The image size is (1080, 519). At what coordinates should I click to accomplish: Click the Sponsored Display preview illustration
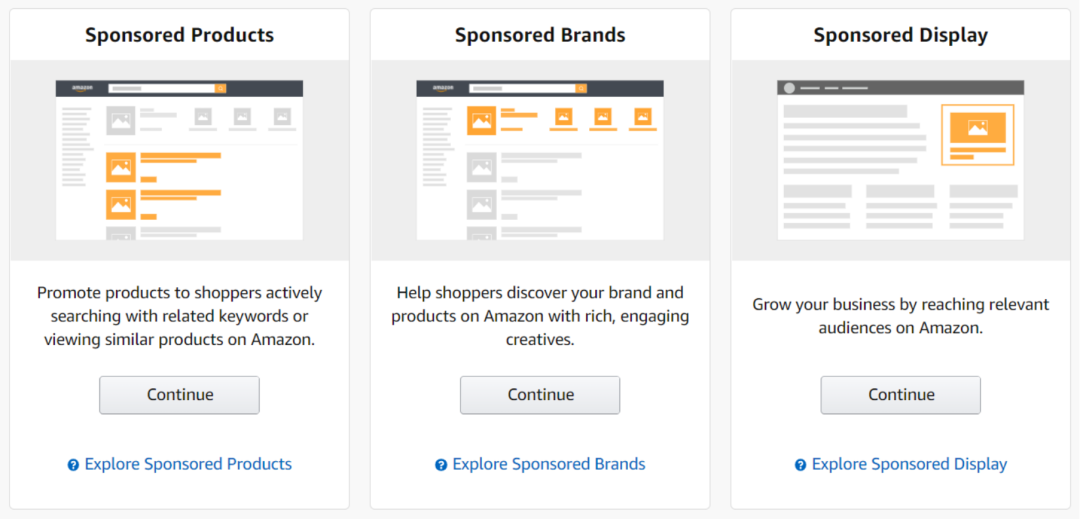(900, 160)
